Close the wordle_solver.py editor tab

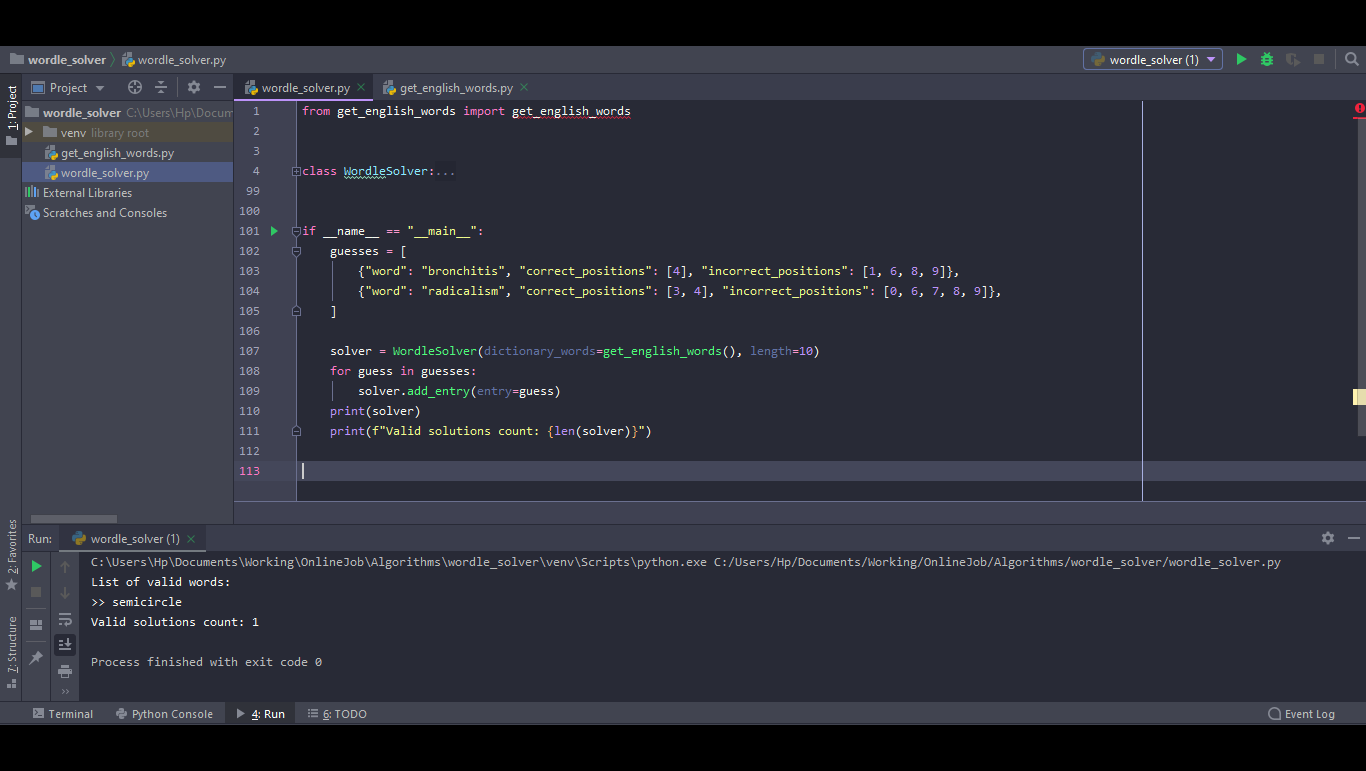tap(361, 88)
